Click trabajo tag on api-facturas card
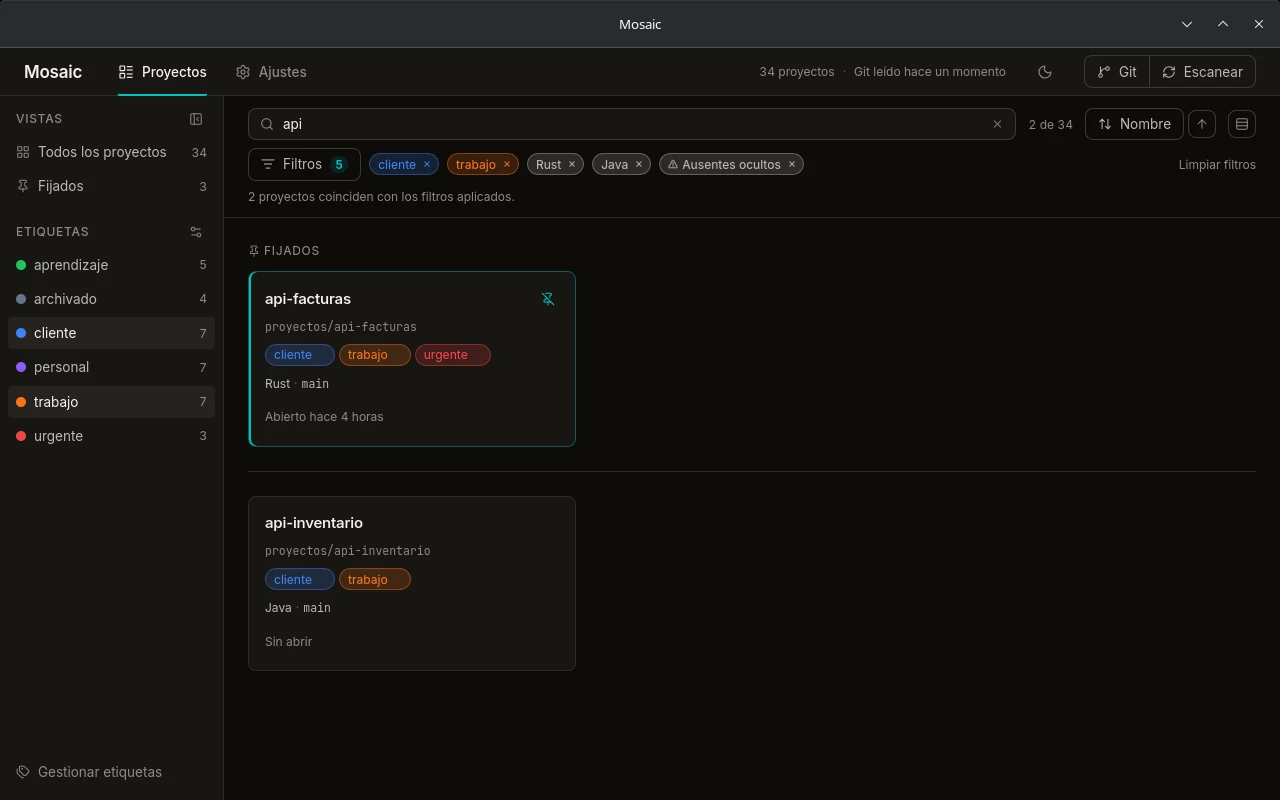The width and height of the screenshot is (1280, 800). coord(374,355)
